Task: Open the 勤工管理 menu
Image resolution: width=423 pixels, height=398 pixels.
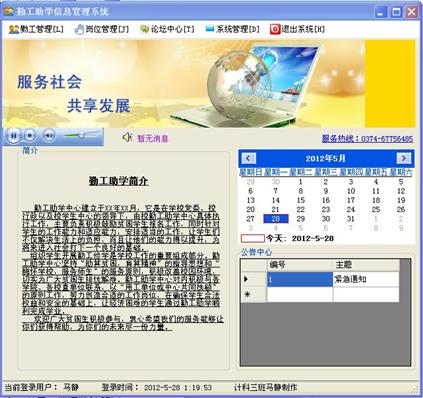Action: (36, 29)
